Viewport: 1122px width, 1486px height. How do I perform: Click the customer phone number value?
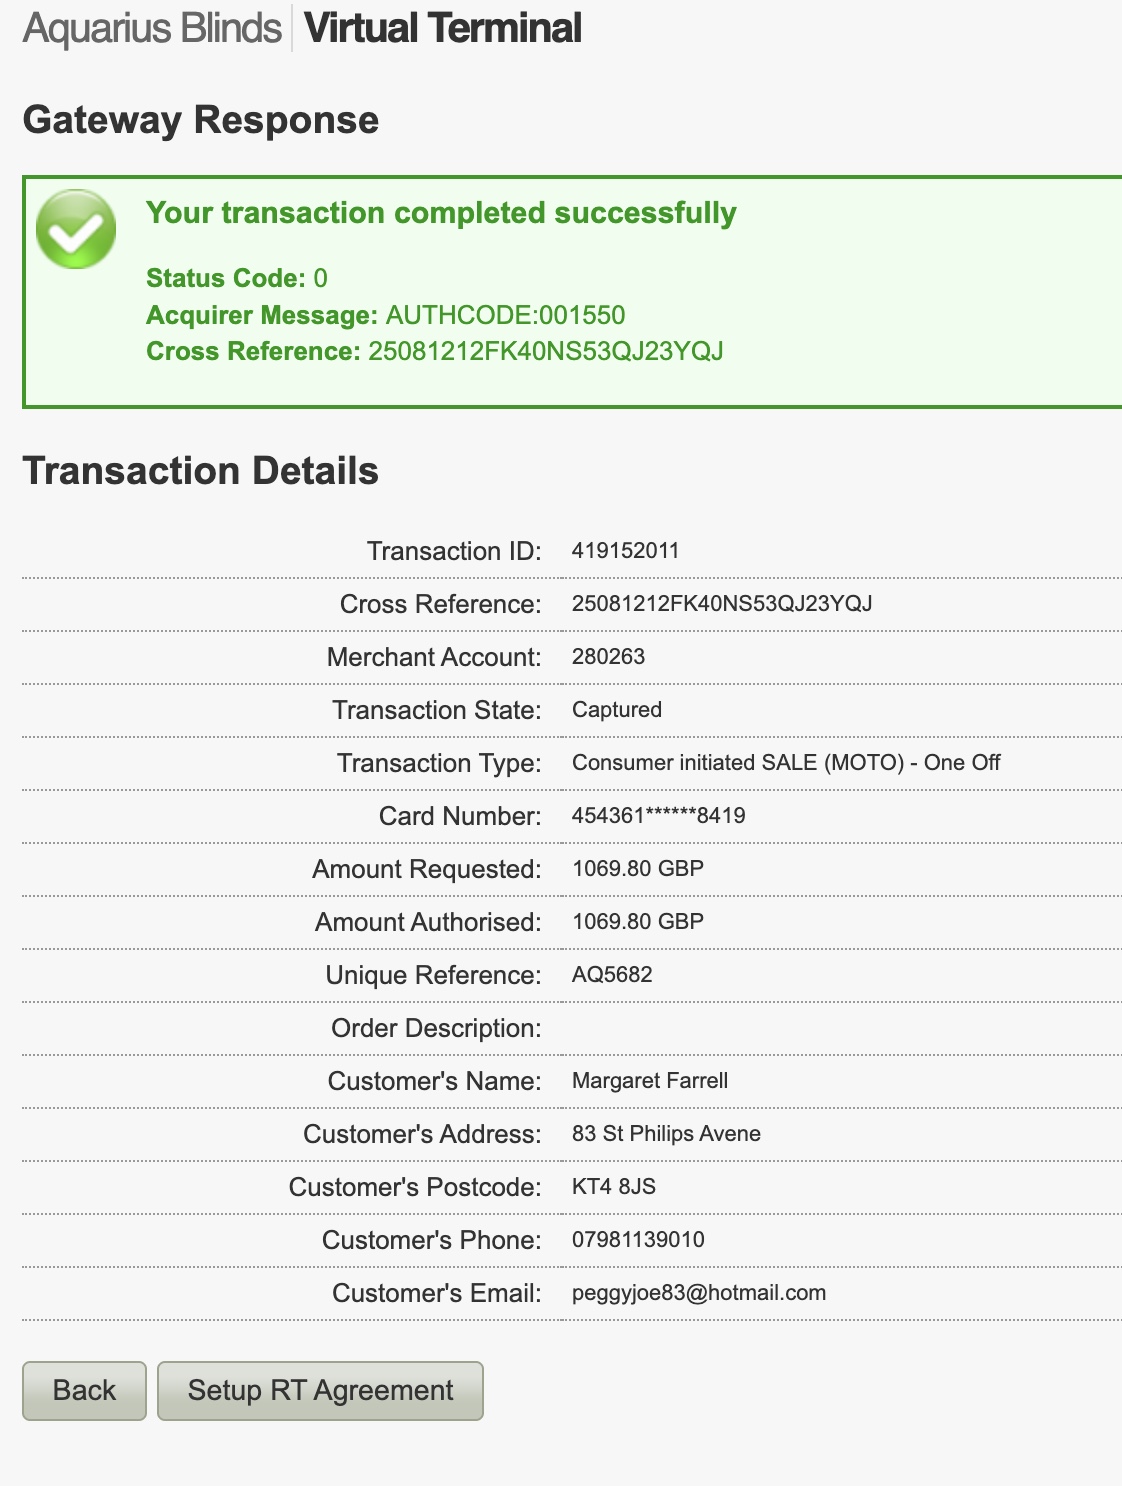pos(638,1240)
